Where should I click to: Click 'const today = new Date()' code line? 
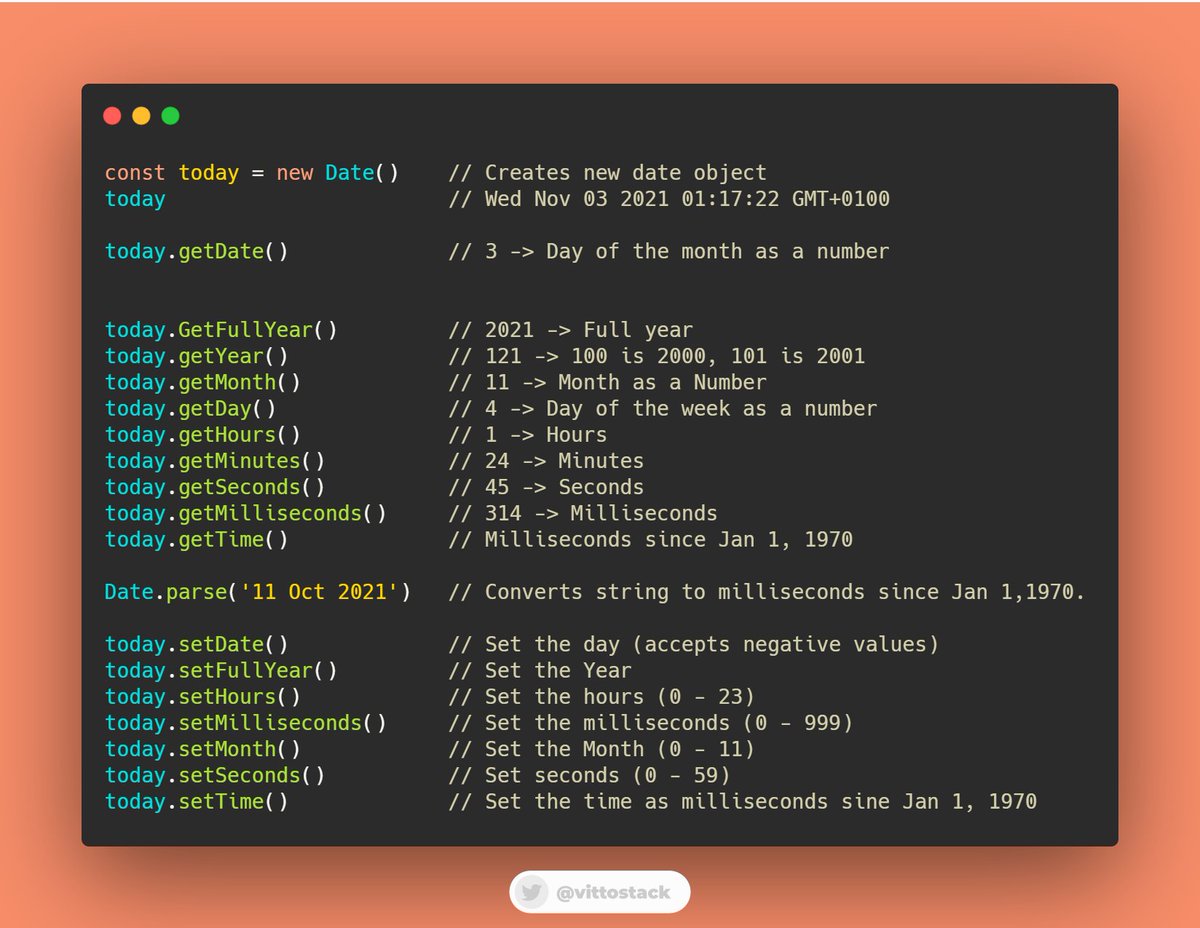tap(252, 173)
